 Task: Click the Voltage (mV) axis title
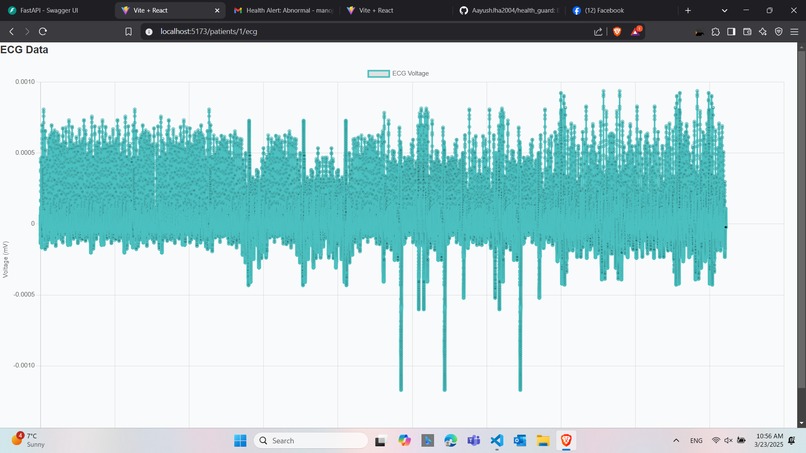[x=6, y=260]
